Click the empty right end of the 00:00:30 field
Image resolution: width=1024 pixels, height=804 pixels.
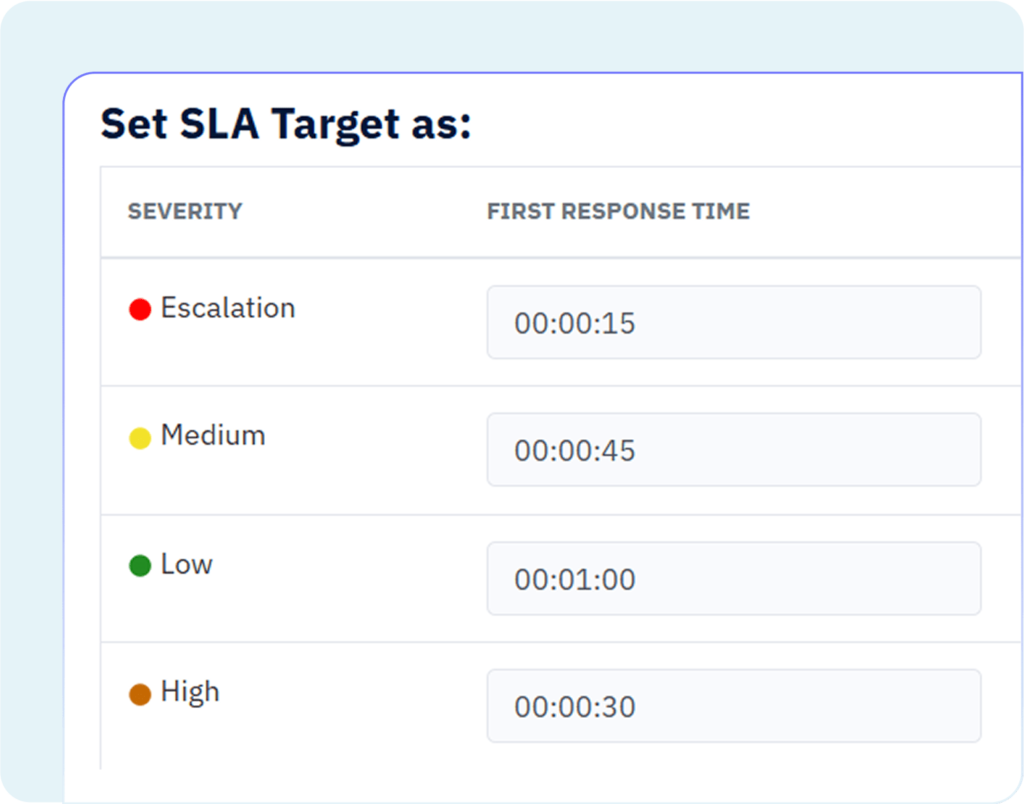(x=900, y=706)
